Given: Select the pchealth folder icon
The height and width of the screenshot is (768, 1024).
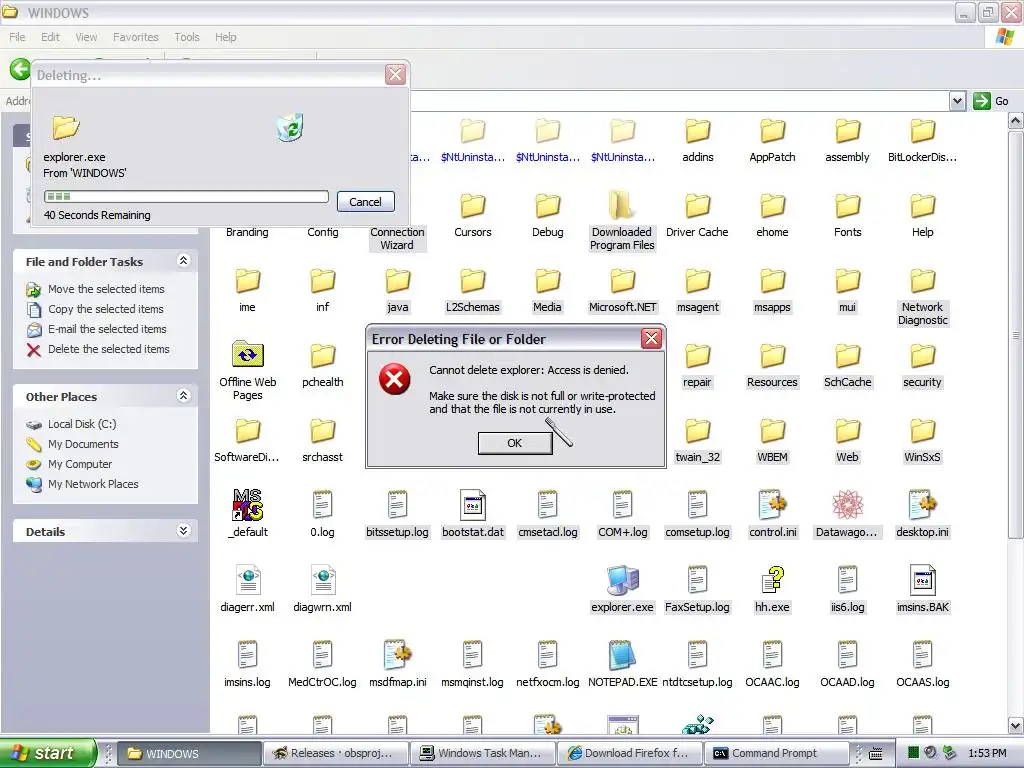Looking at the screenshot, I should pos(323,356).
